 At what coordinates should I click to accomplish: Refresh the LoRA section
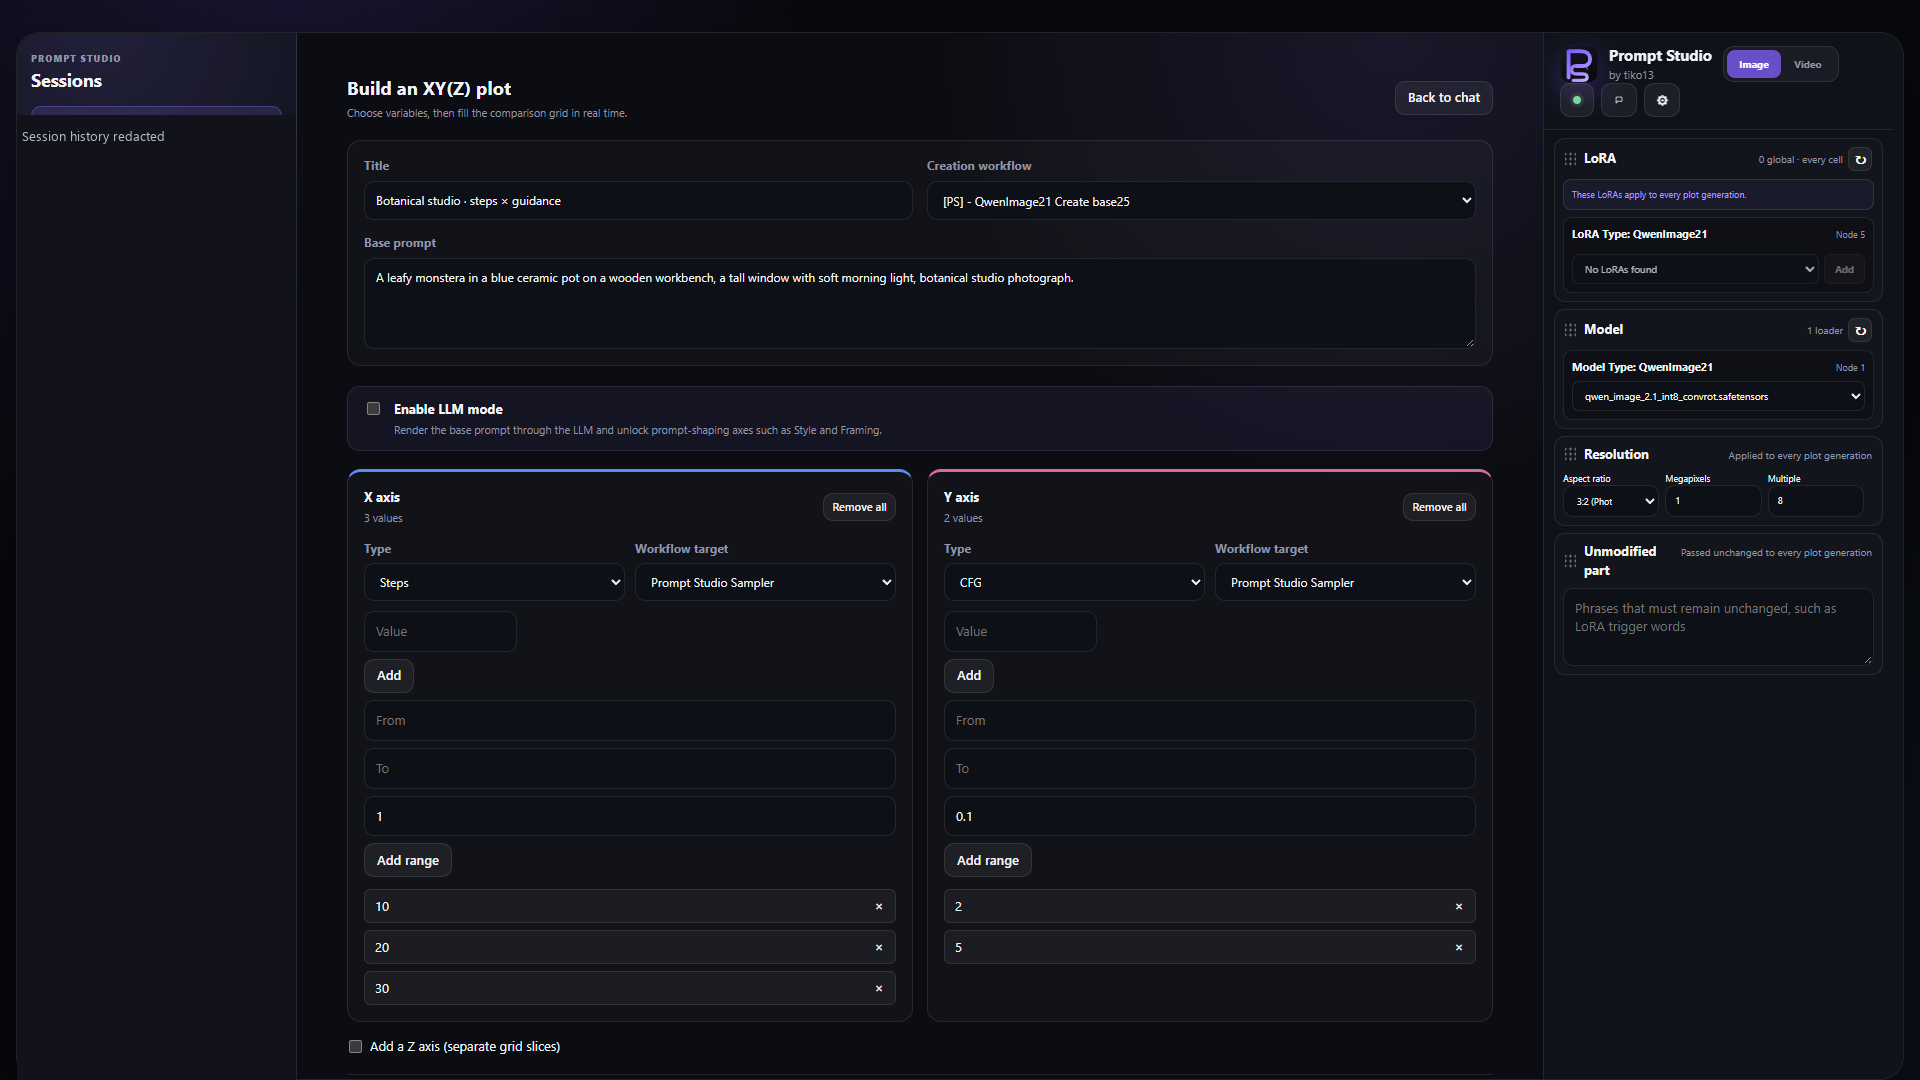(x=1860, y=160)
